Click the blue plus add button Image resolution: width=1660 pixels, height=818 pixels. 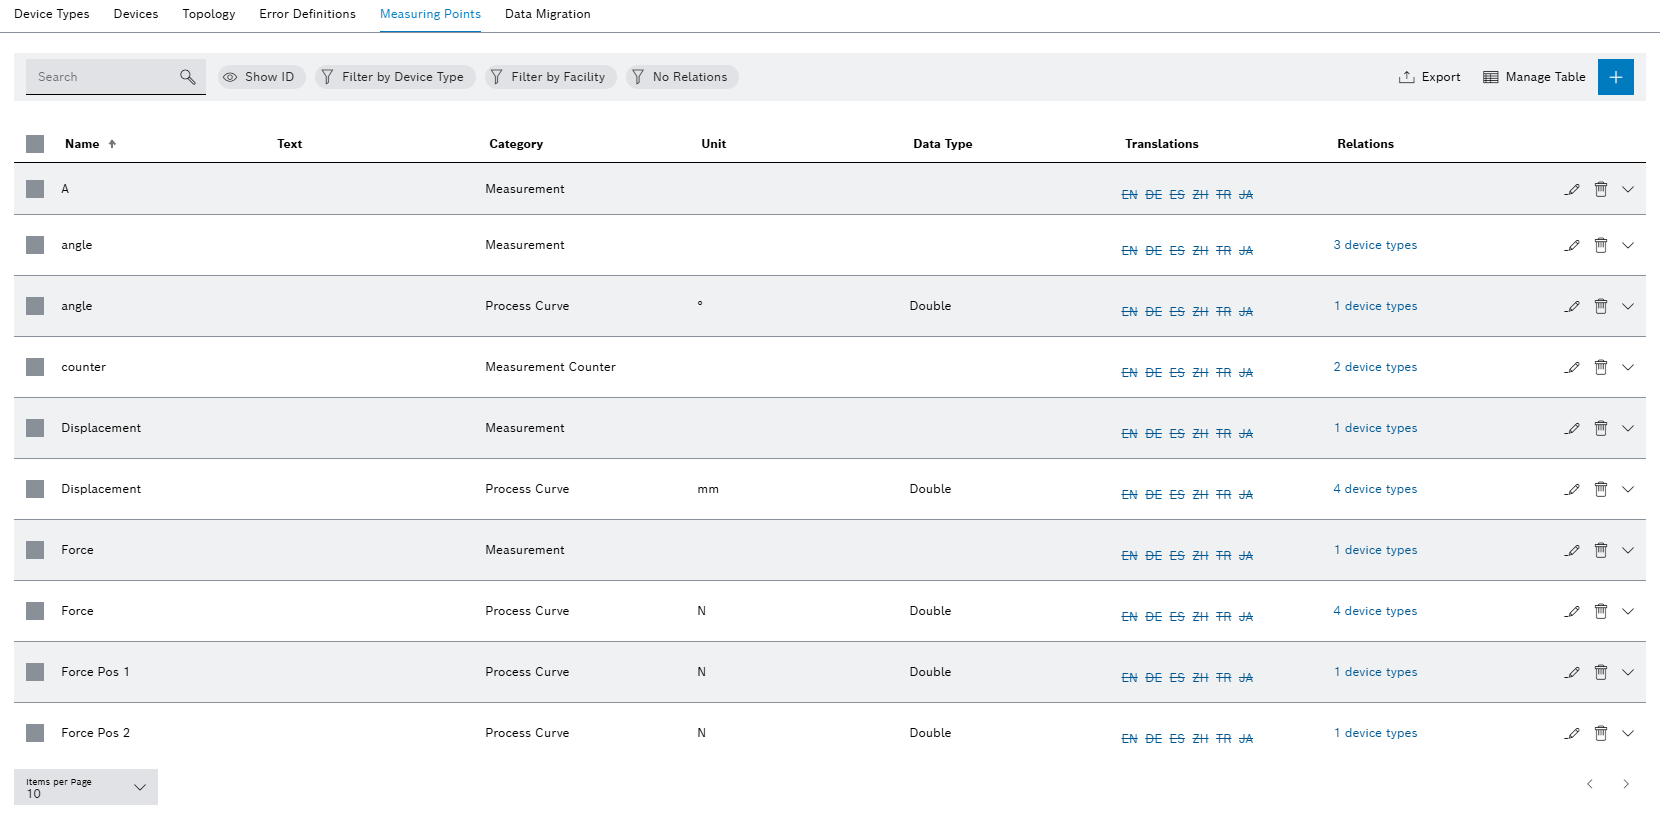(x=1615, y=77)
